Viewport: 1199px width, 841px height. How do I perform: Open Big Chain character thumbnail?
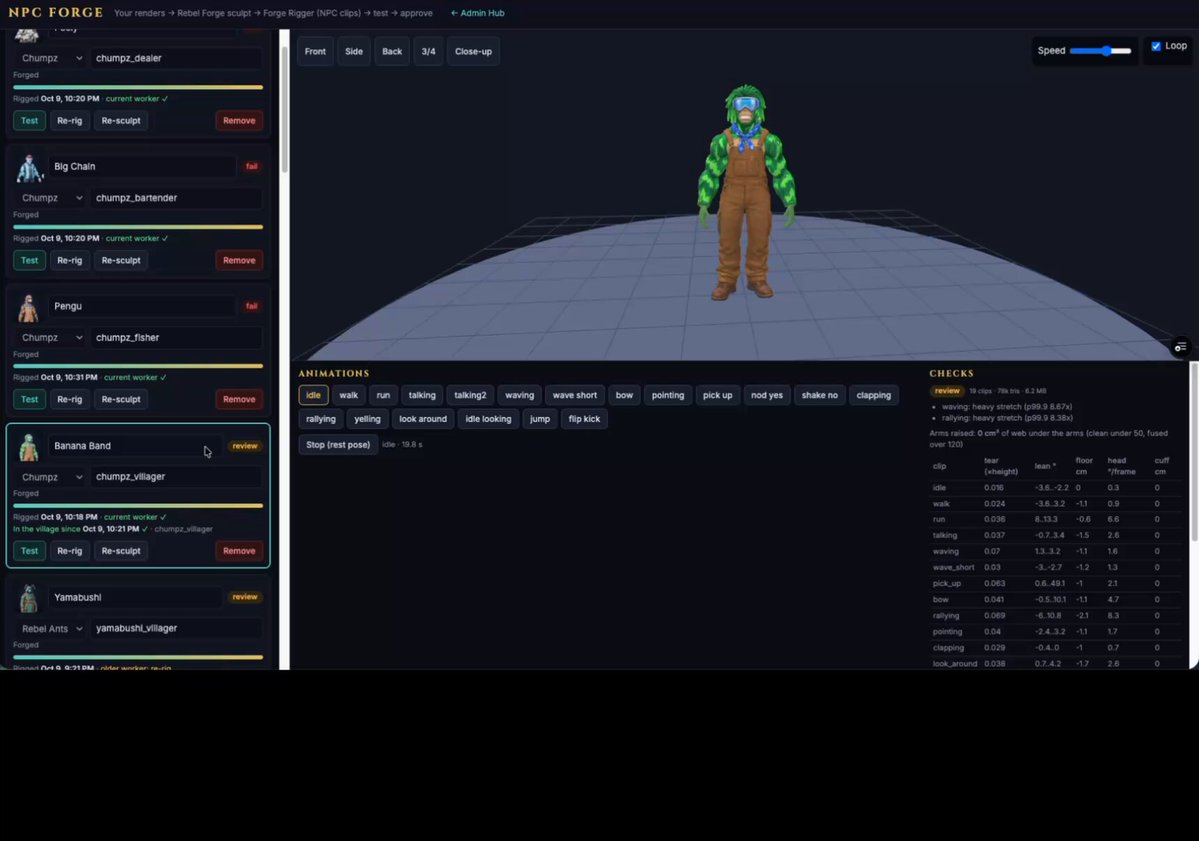[29, 167]
